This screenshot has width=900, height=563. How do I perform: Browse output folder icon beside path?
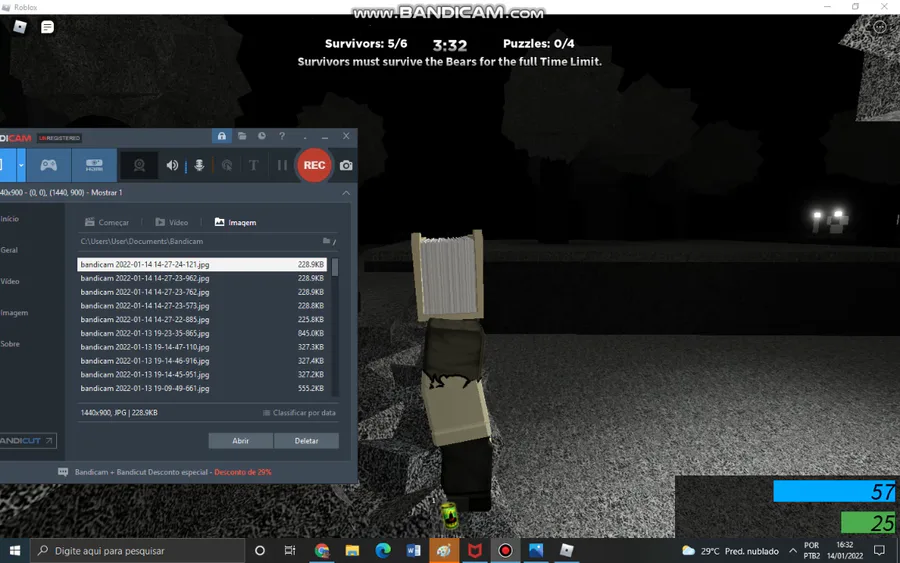click(x=329, y=241)
